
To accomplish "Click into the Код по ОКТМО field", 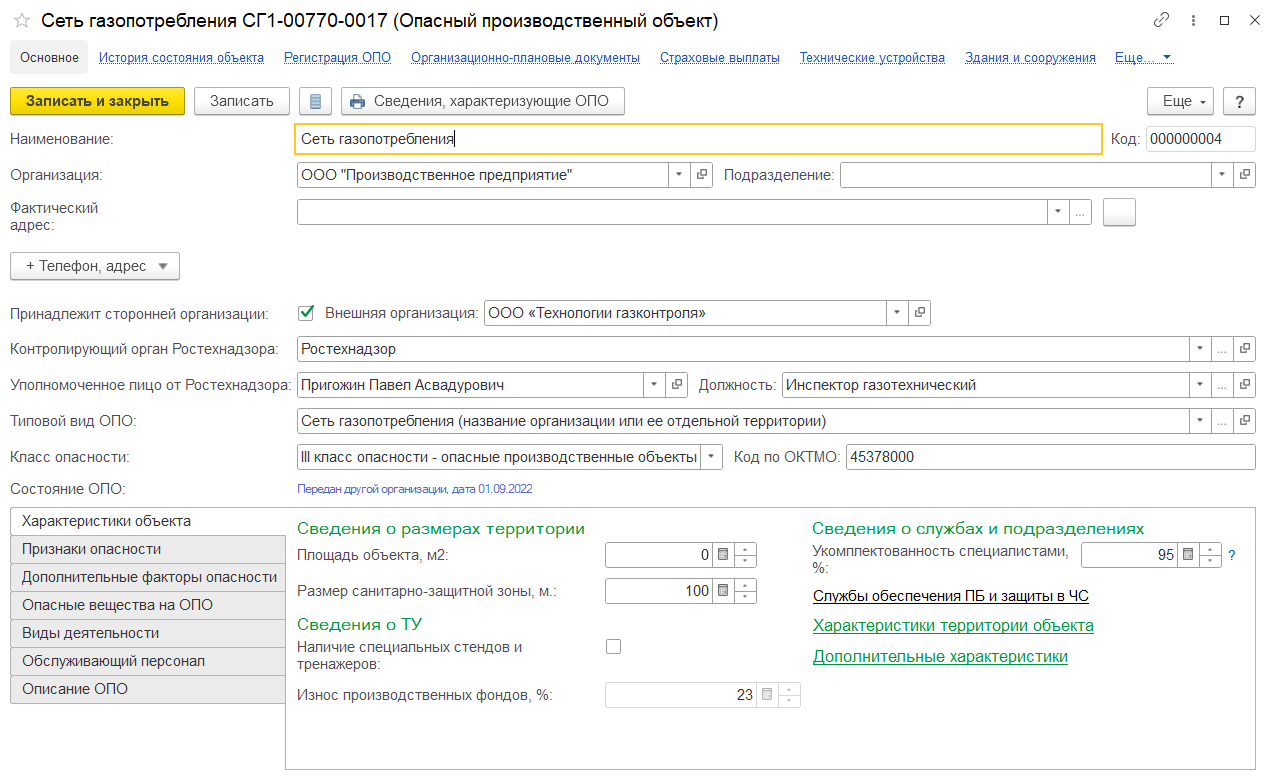I will click(x=1048, y=457).
